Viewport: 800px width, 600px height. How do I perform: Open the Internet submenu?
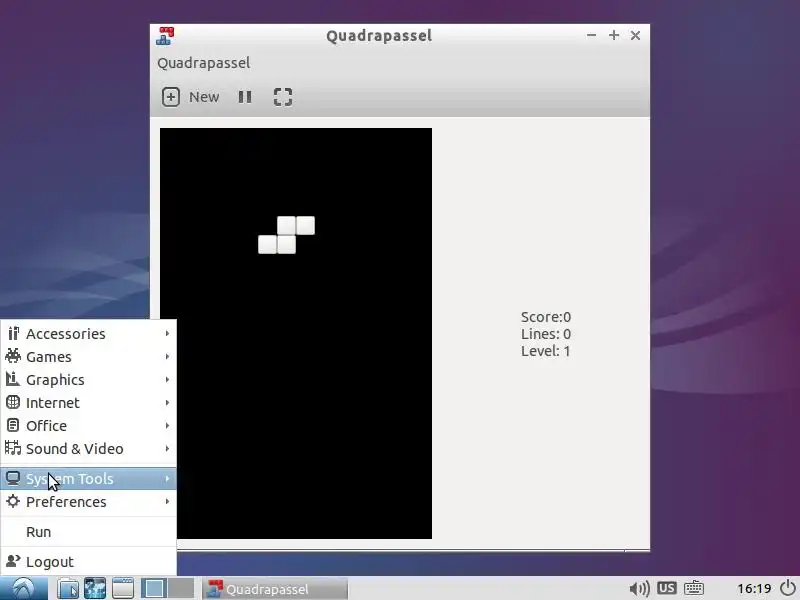coord(88,403)
